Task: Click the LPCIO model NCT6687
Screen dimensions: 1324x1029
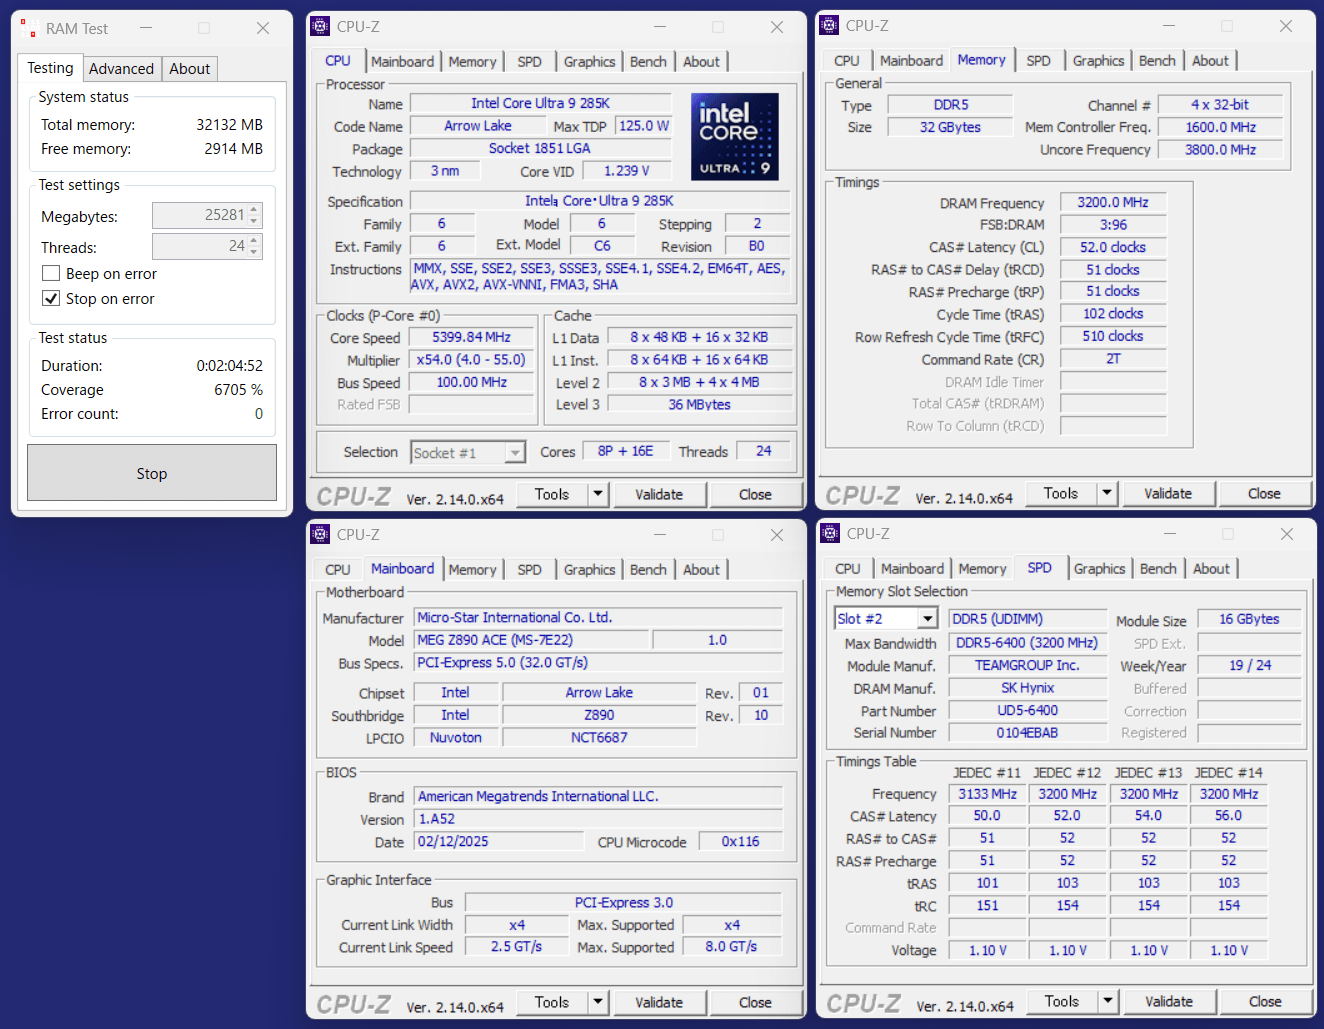Action: 599,737
